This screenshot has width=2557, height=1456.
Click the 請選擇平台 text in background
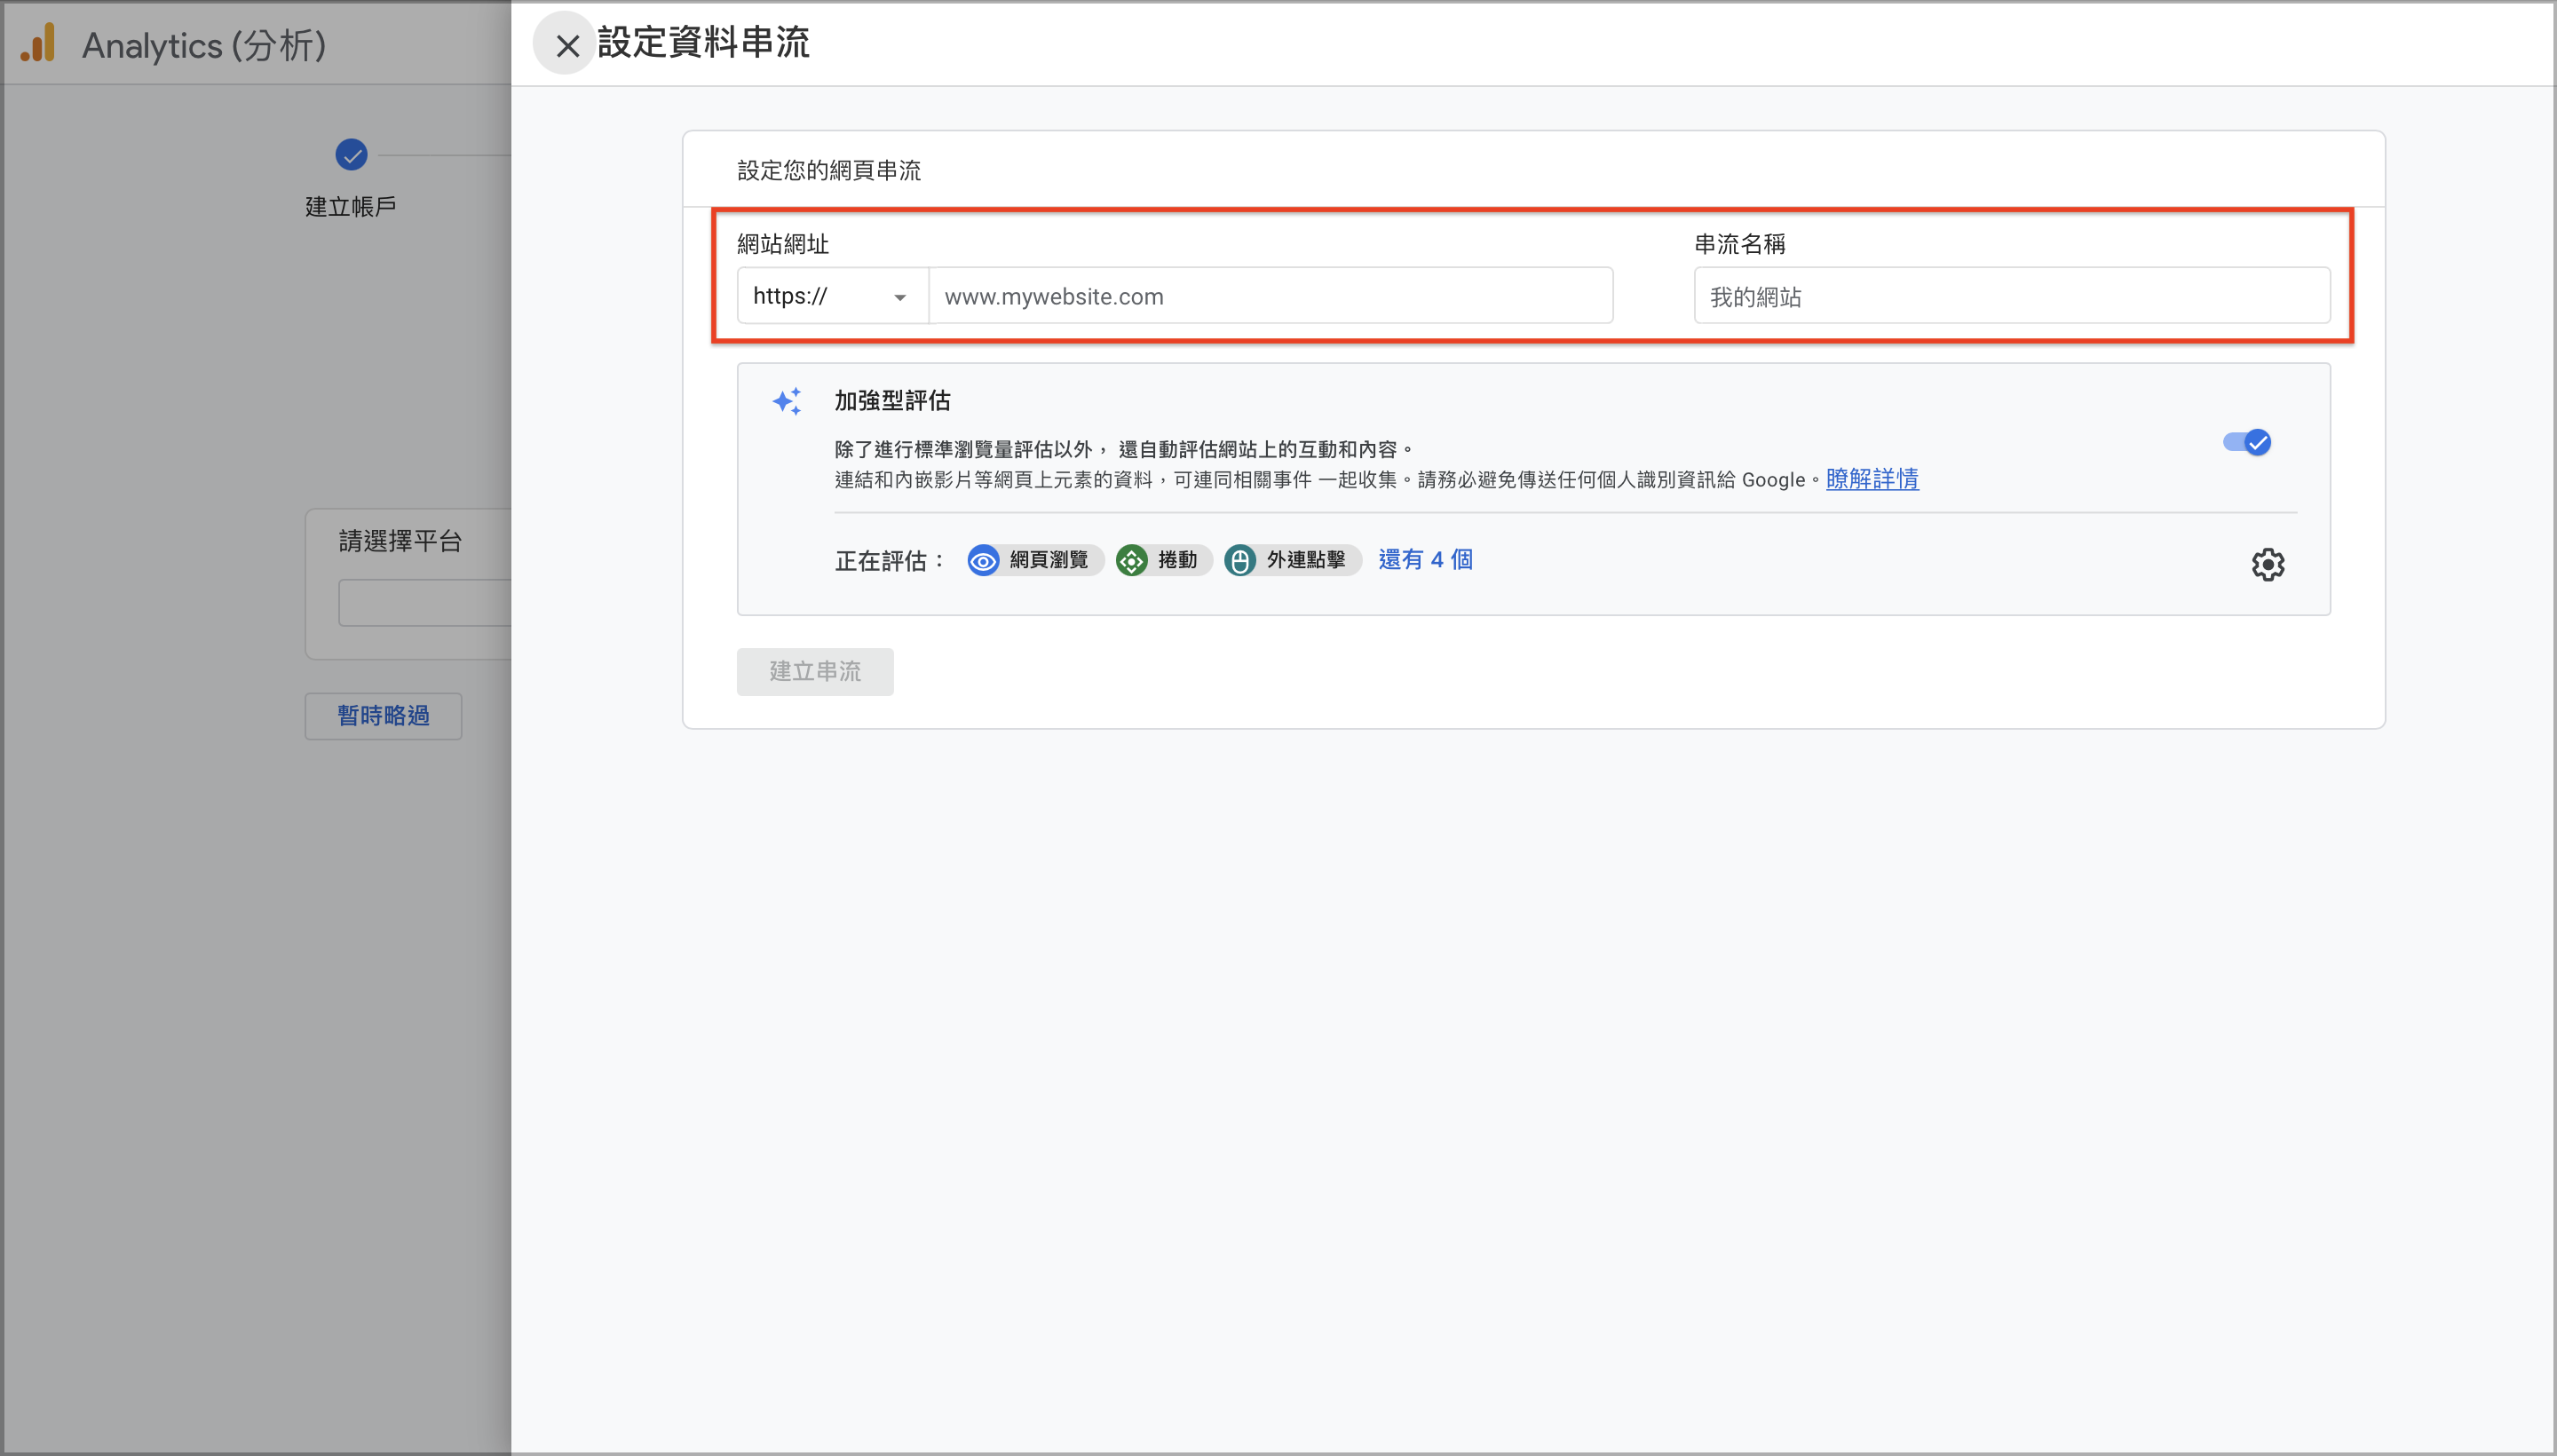(x=400, y=541)
